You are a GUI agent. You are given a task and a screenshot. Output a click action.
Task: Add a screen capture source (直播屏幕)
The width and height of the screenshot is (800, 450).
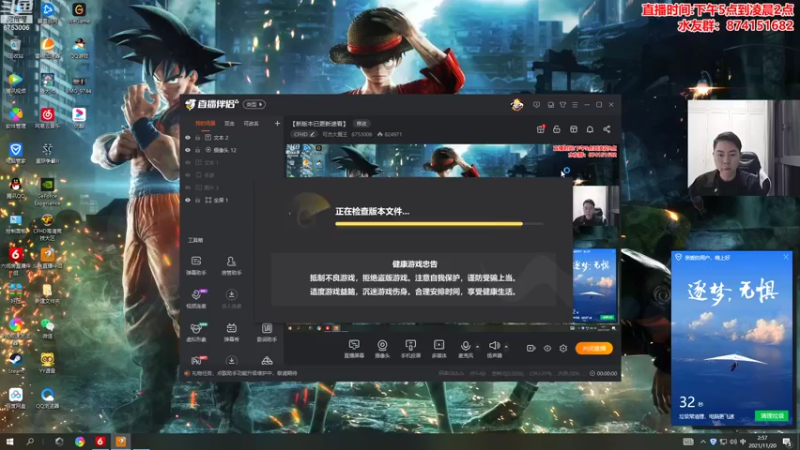(354, 349)
